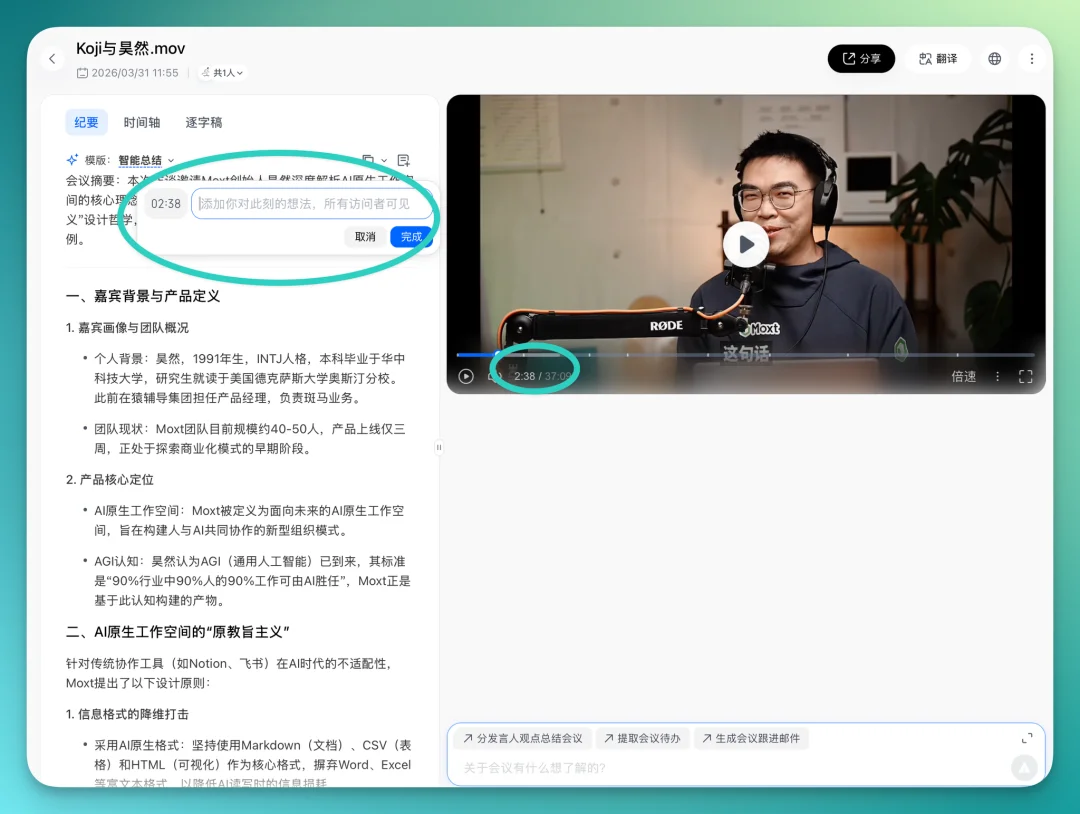Expand the chat panel with the corner expand icon
The image size is (1080, 814).
click(x=1027, y=739)
